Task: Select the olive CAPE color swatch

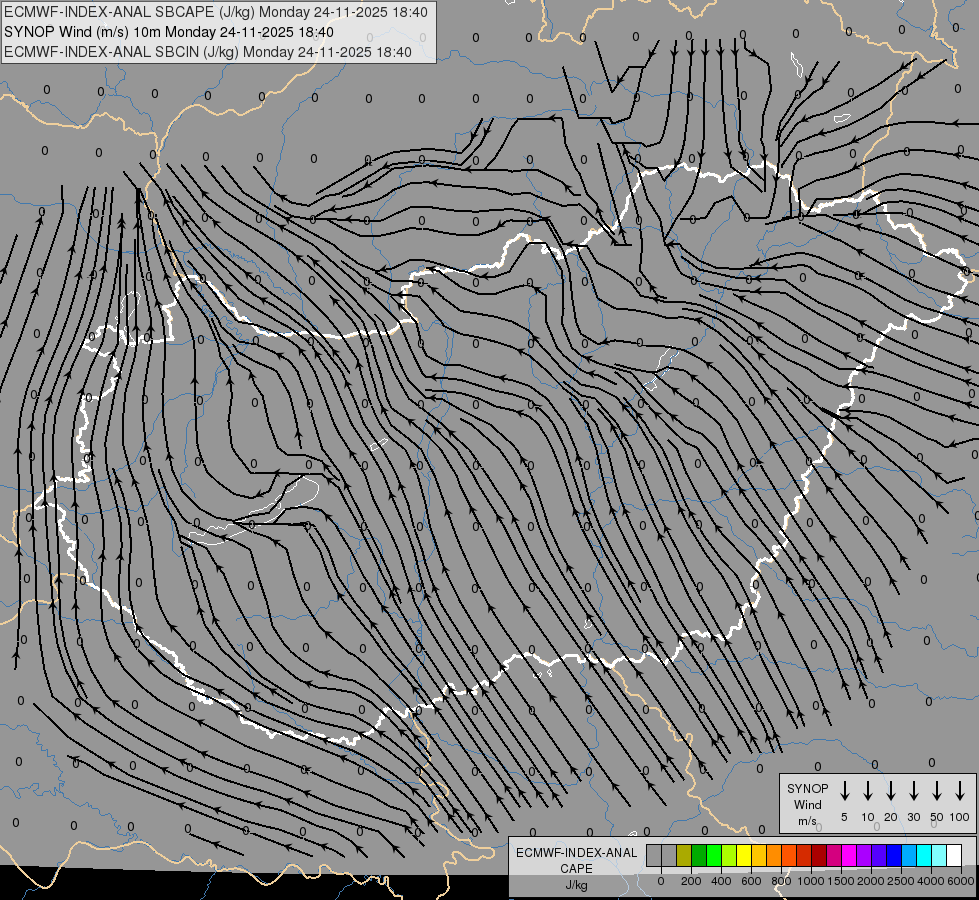Action: pyautogui.click(x=684, y=855)
